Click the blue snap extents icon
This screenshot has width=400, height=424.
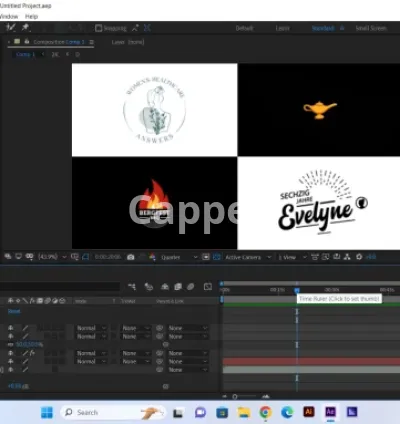click(x=147, y=28)
